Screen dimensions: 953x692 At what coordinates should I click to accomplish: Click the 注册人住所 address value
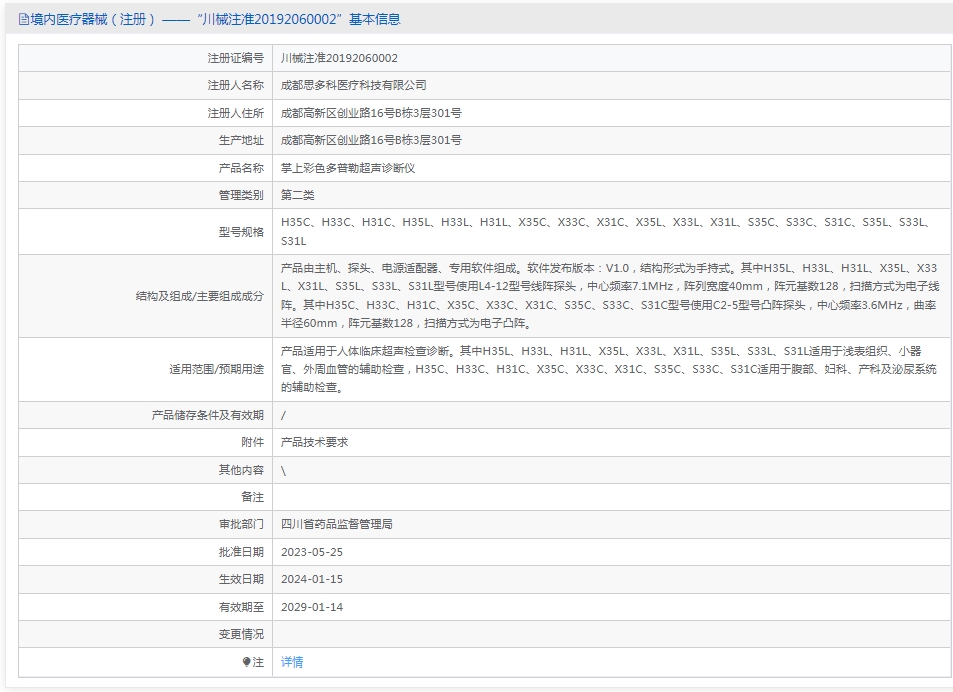pyautogui.click(x=371, y=113)
